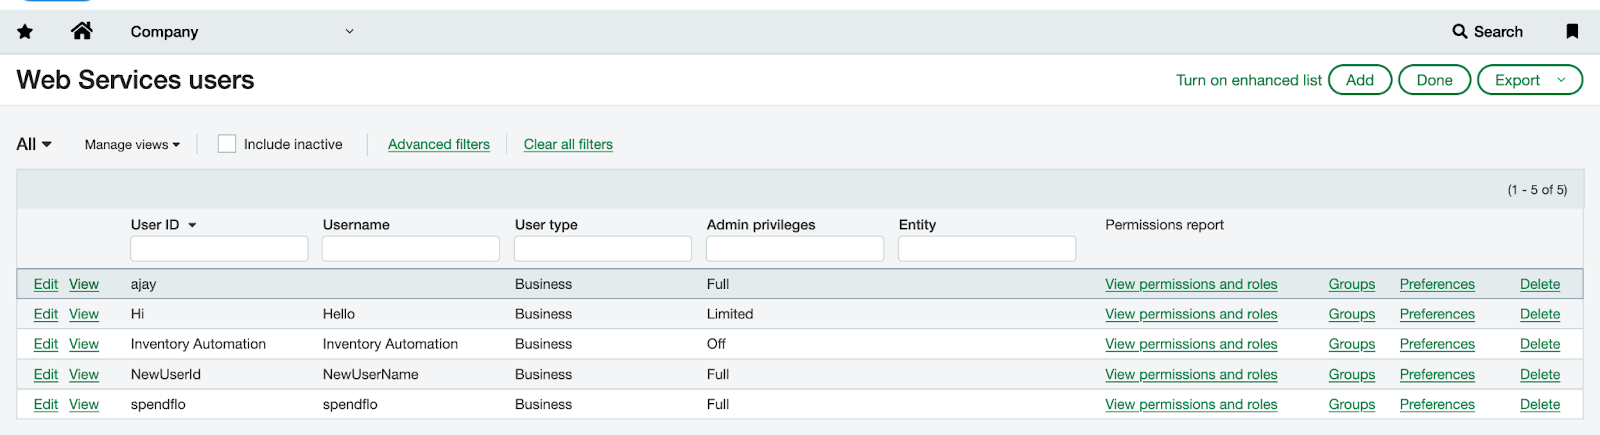Open the Manage views dropdown
Screen dimensions: 1600x435
click(x=132, y=144)
